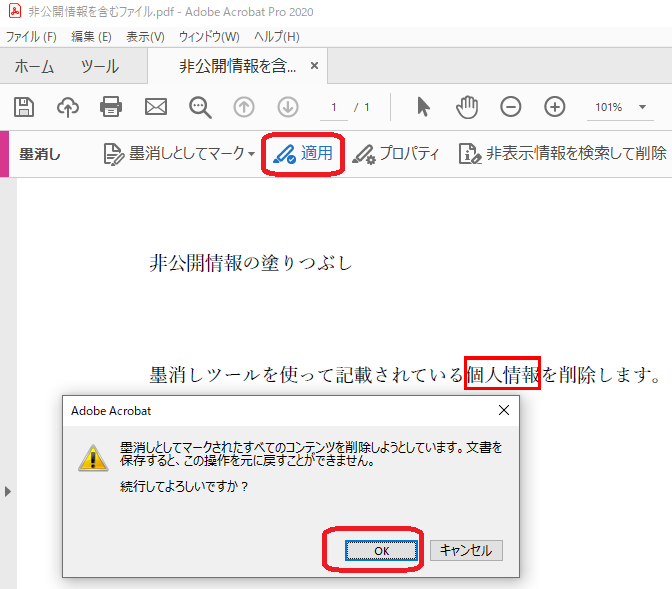Expand the left navigation pane arrow
The image size is (672, 589).
(8, 491)
